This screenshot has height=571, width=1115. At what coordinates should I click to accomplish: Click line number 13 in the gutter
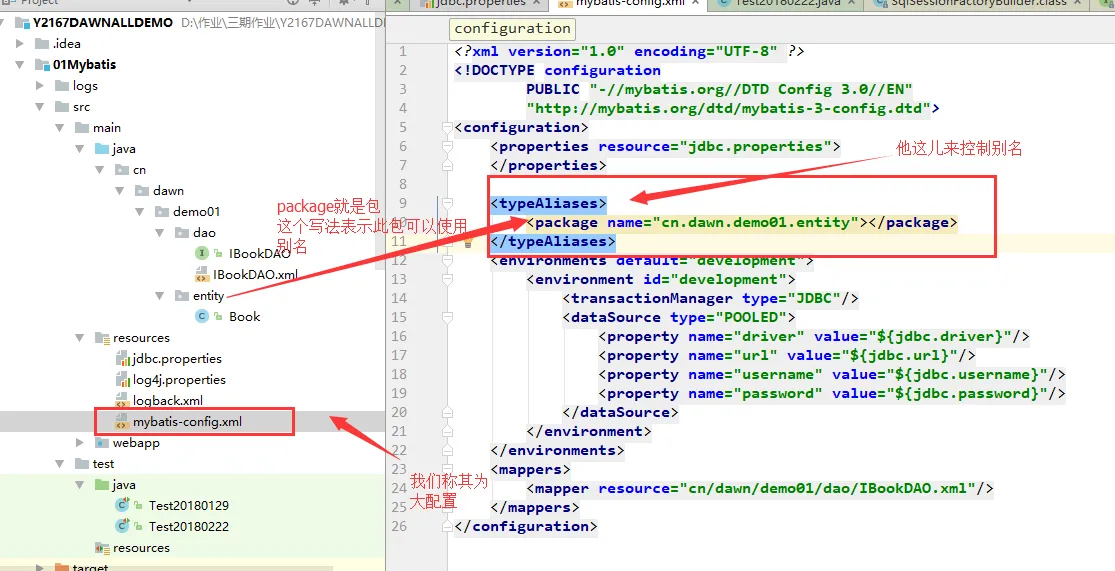pos(398,280)
